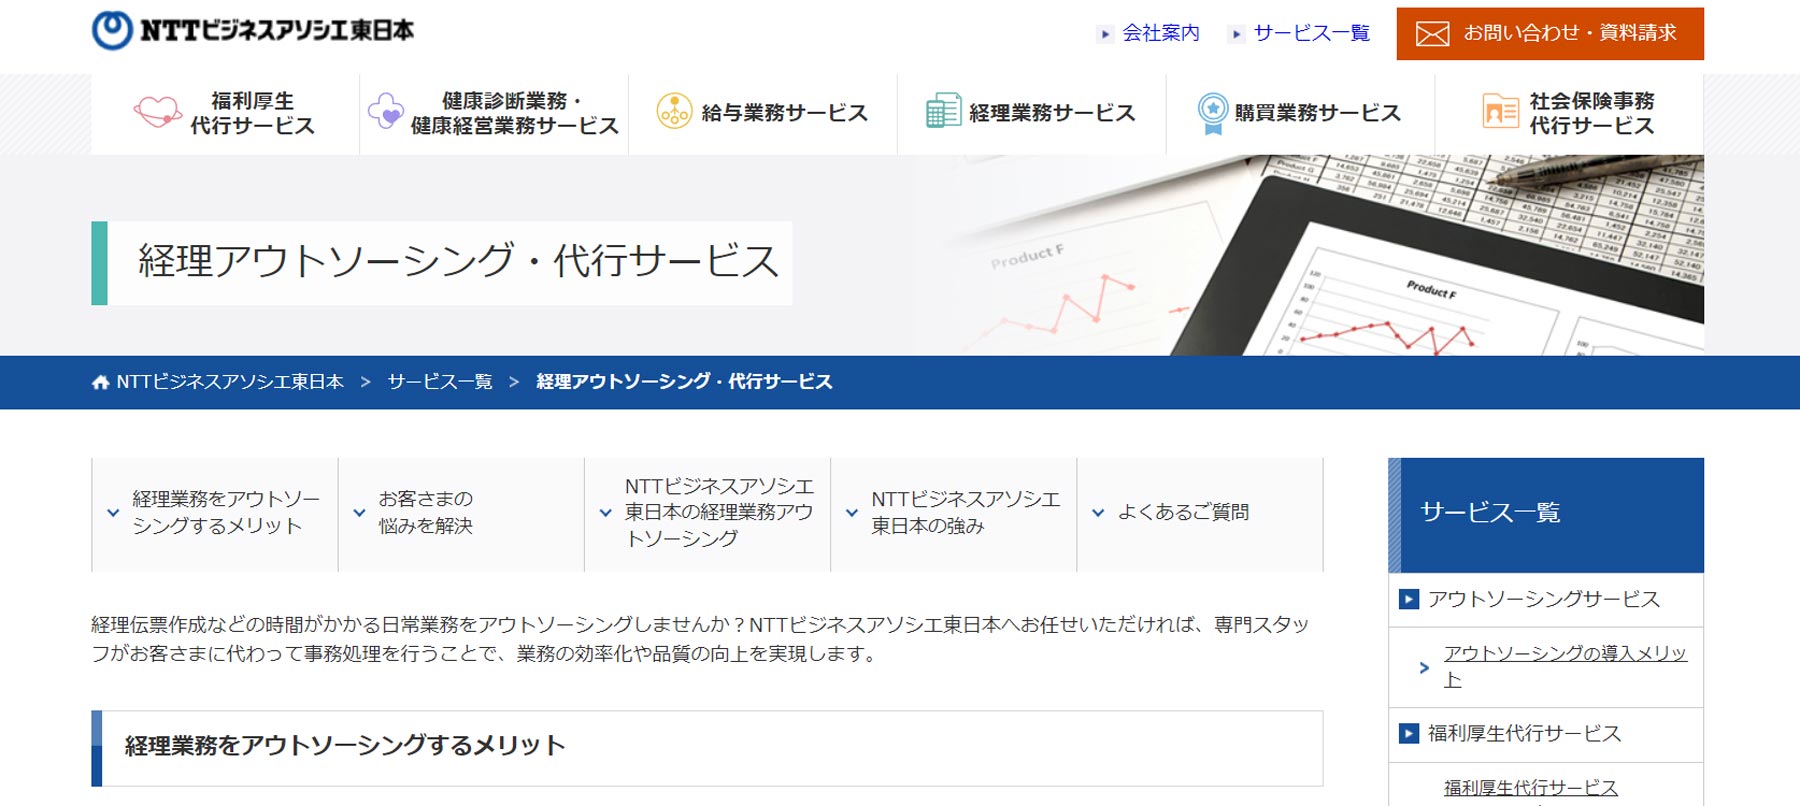Open the 会社案内 link
1800x806 pixels.
(x=1160, y=33)
